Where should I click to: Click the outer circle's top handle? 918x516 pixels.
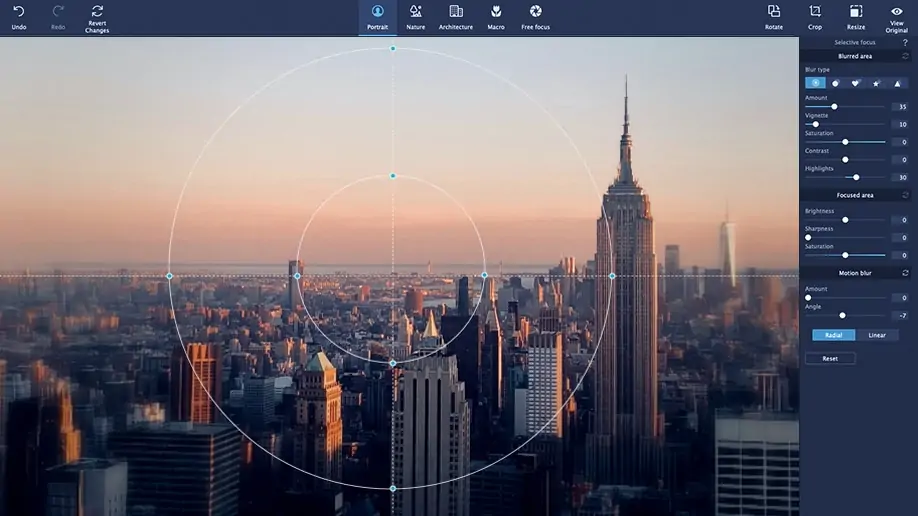[x=393, y=49]
